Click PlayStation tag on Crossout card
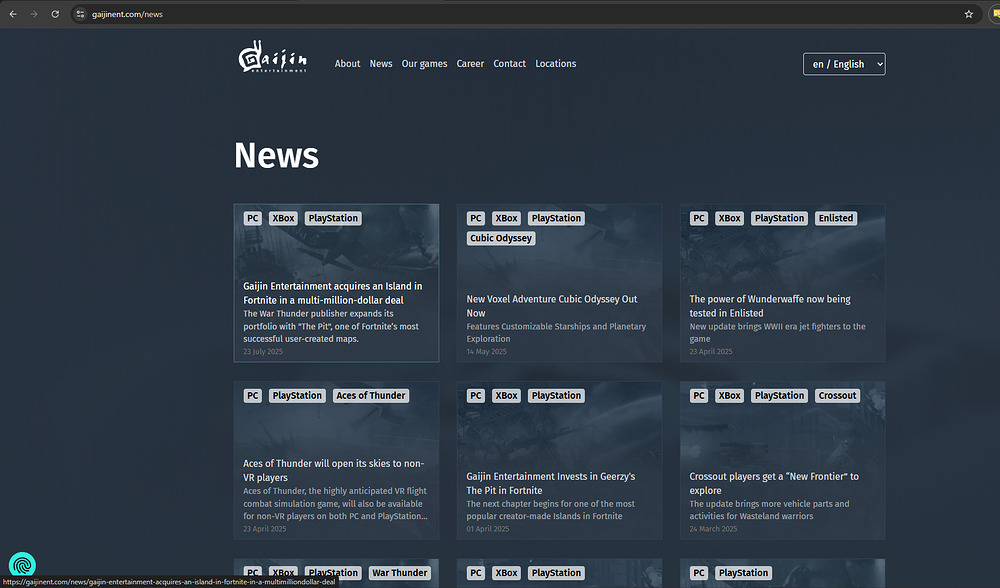This screenshot has width=1000, height=588. click(779, 395)
